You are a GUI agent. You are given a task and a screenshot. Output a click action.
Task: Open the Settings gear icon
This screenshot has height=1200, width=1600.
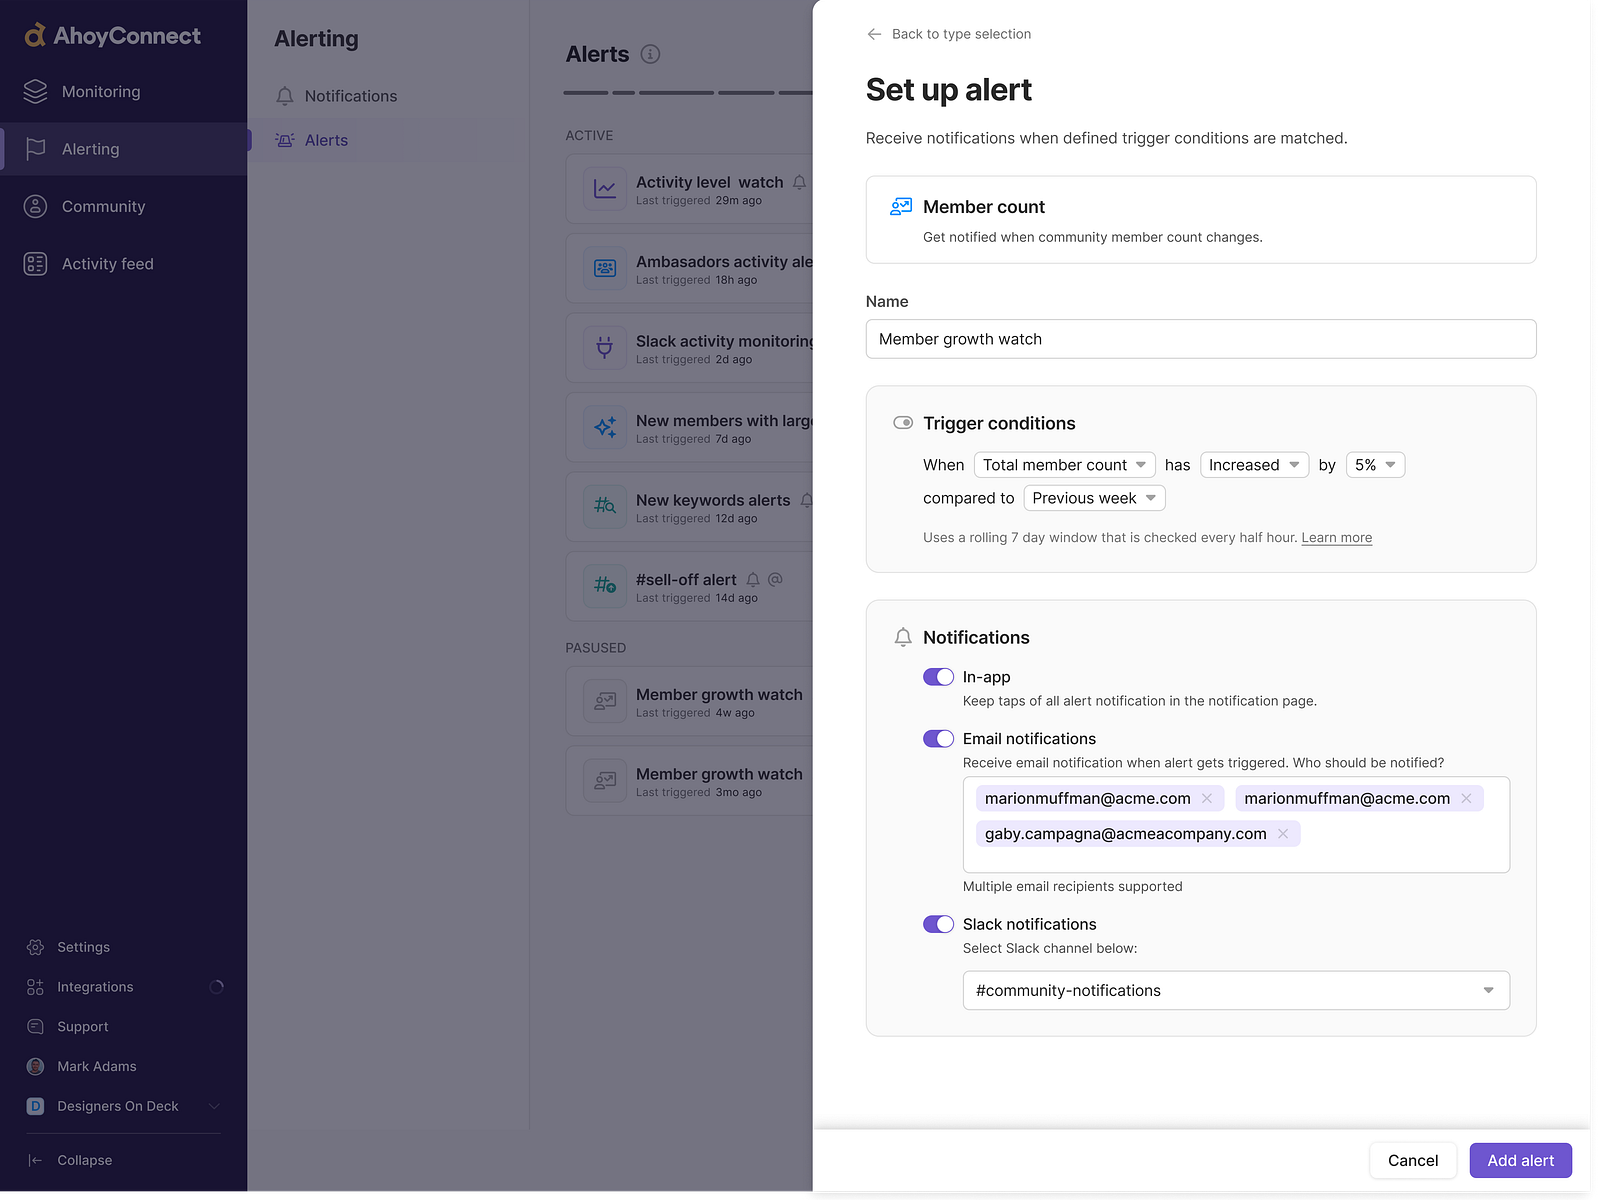click(x=35, y=946)
